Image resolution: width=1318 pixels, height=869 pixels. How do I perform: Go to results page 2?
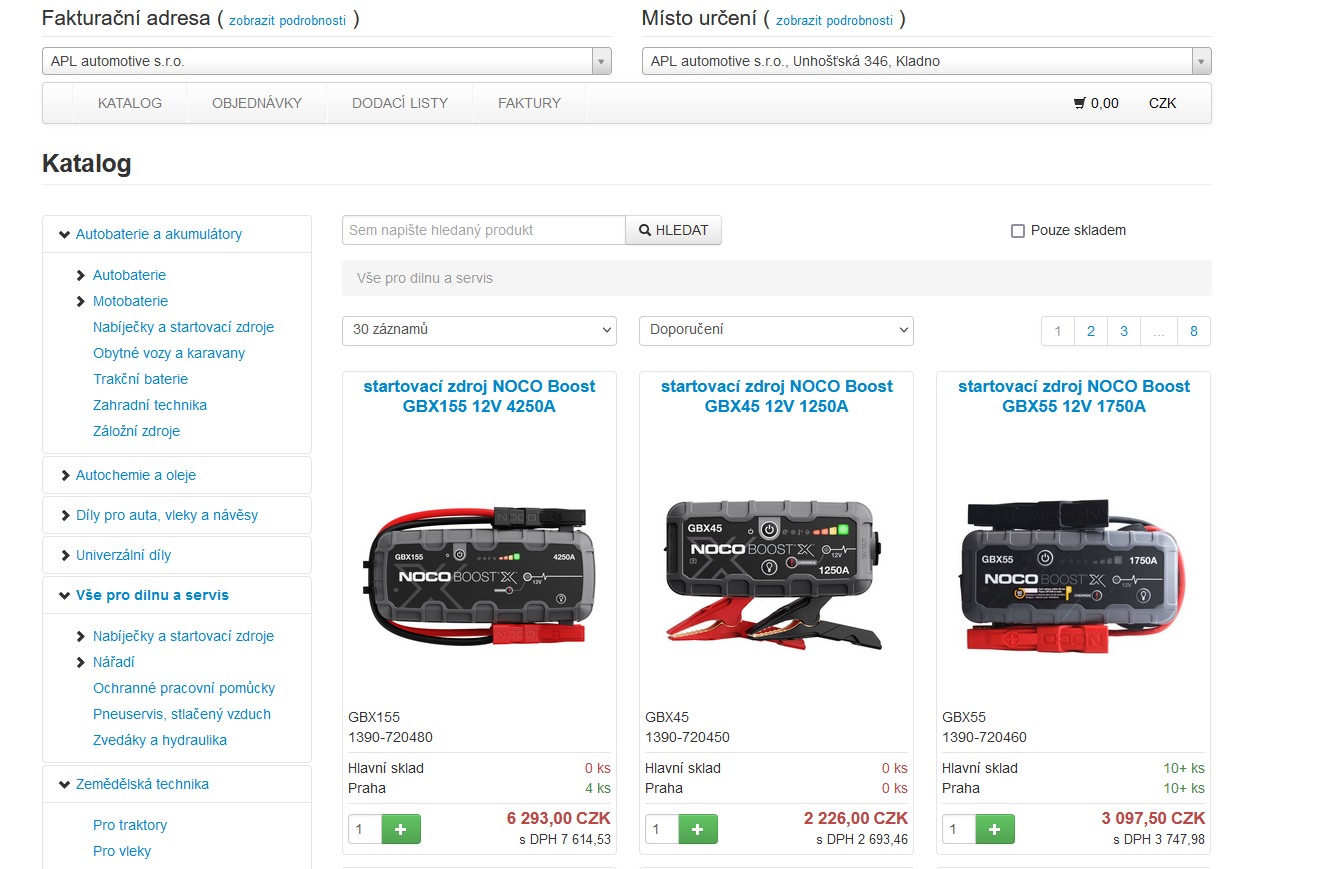(x=1091, y=331)
